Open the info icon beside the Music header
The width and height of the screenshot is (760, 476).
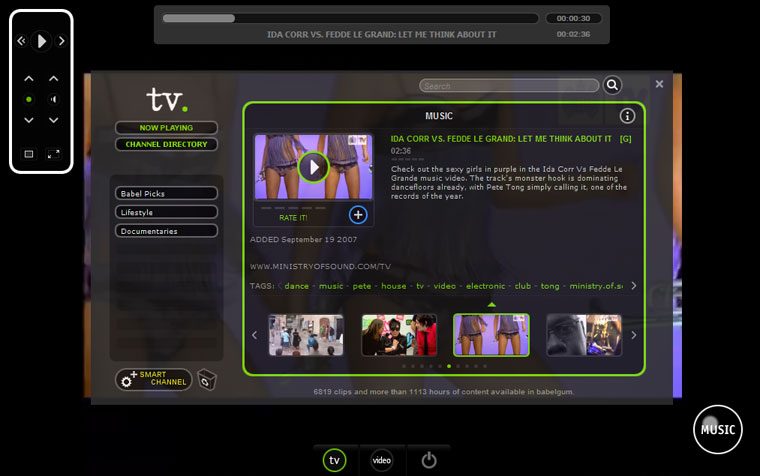pyautogui.click(x=628, y=116)
